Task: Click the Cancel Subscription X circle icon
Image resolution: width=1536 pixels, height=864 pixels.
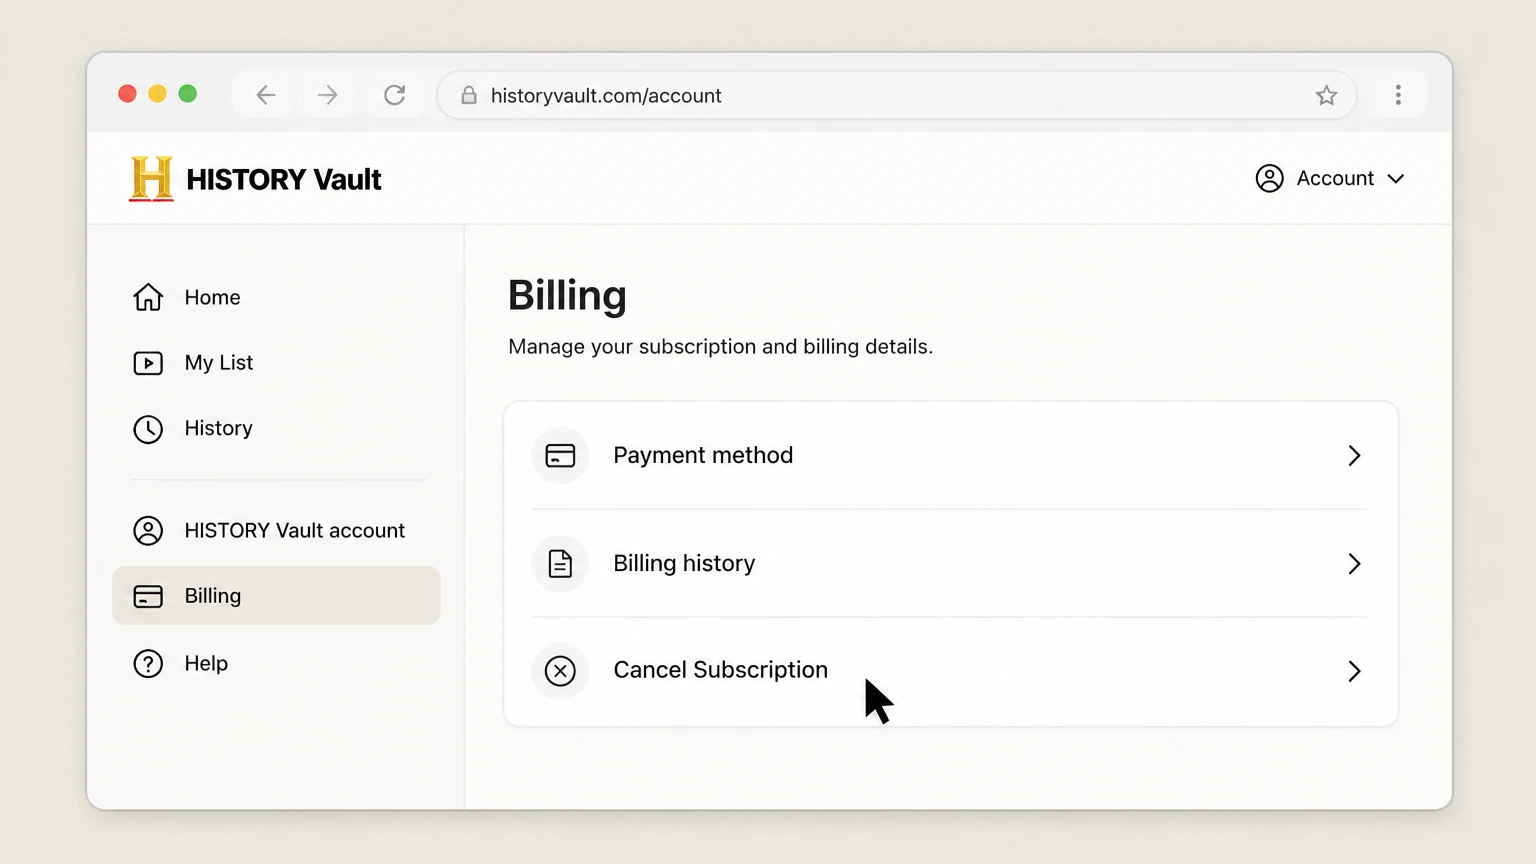Action: tap(560, 671)
